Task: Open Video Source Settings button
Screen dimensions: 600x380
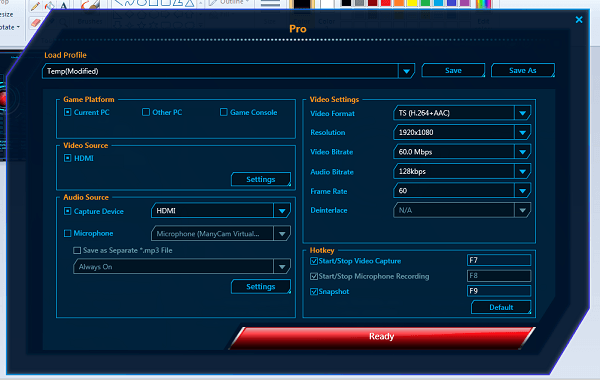Action: coord(261,179)
